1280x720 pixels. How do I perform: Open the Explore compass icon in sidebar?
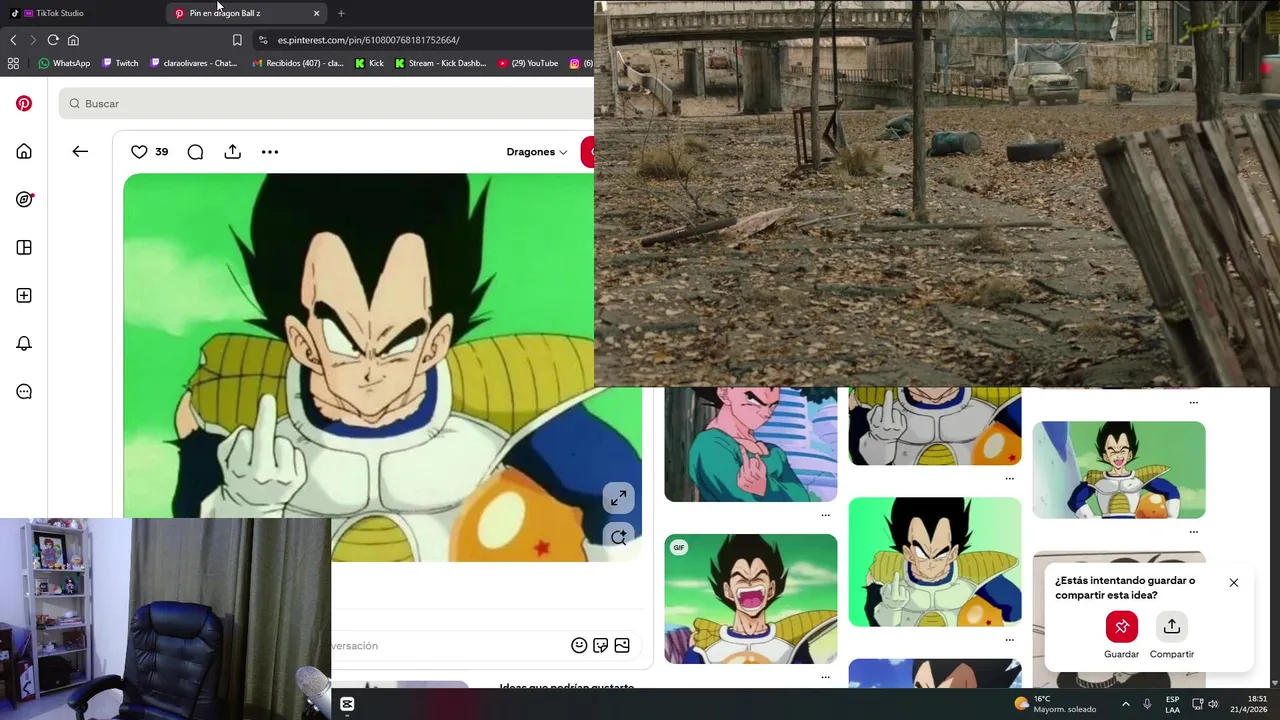point(24,199)
